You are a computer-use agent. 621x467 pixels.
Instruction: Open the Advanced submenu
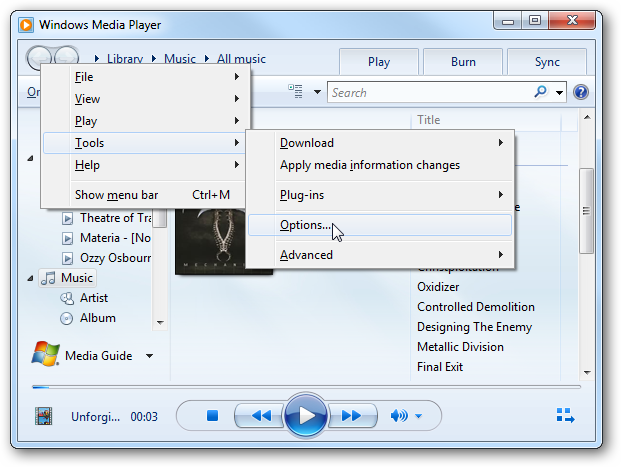click(380, 255)
